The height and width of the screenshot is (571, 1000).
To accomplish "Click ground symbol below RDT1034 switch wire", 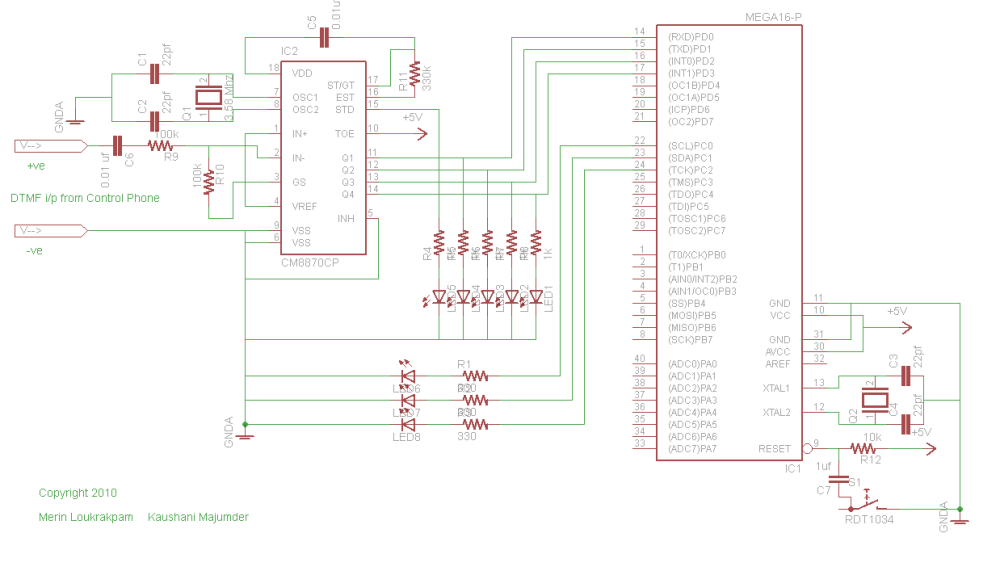I will click(960, 521).
